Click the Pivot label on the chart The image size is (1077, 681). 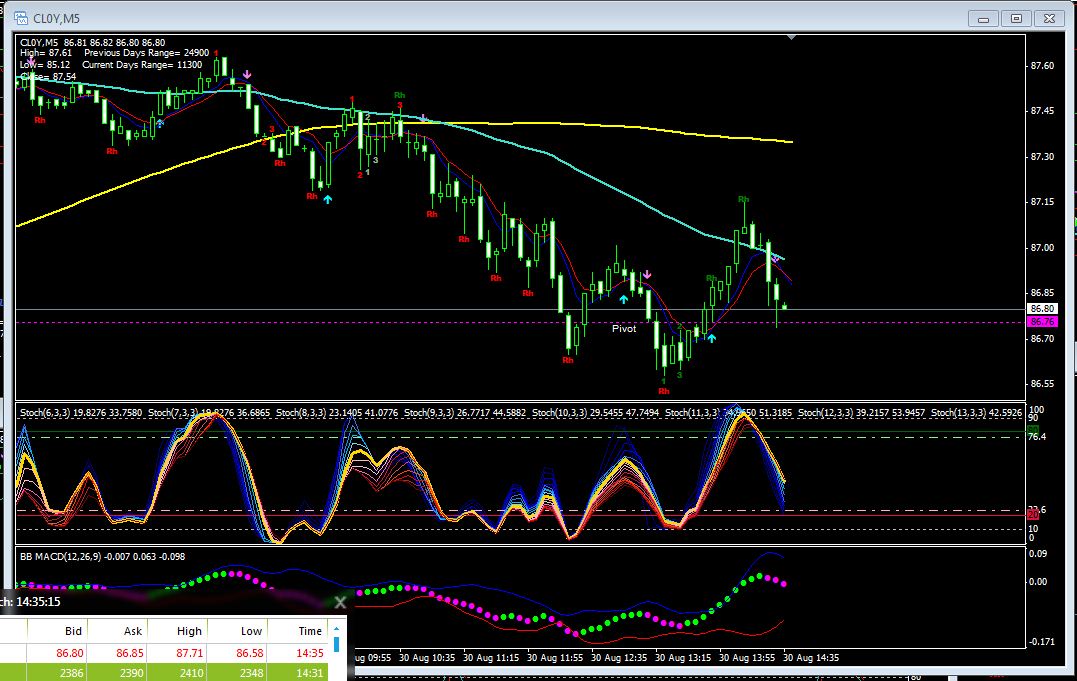[624, 328]
